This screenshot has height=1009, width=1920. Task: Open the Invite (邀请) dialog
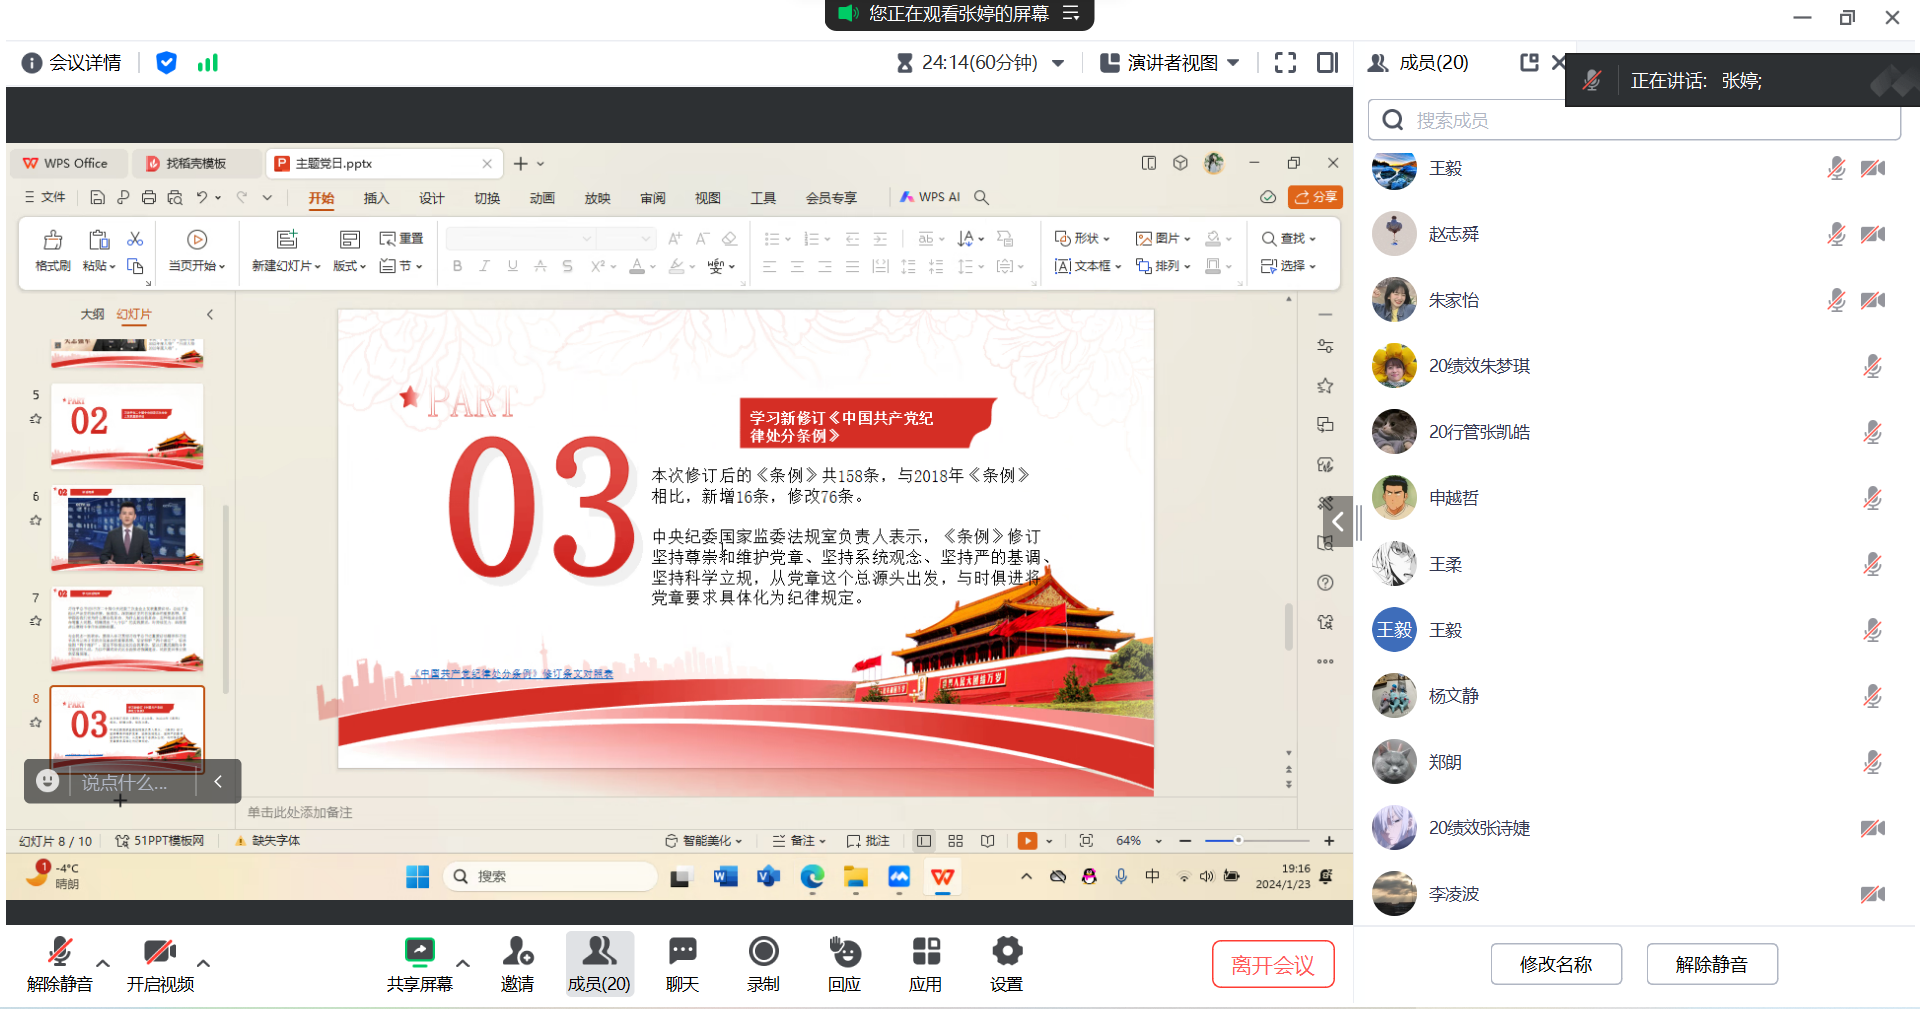pos(517,953)
